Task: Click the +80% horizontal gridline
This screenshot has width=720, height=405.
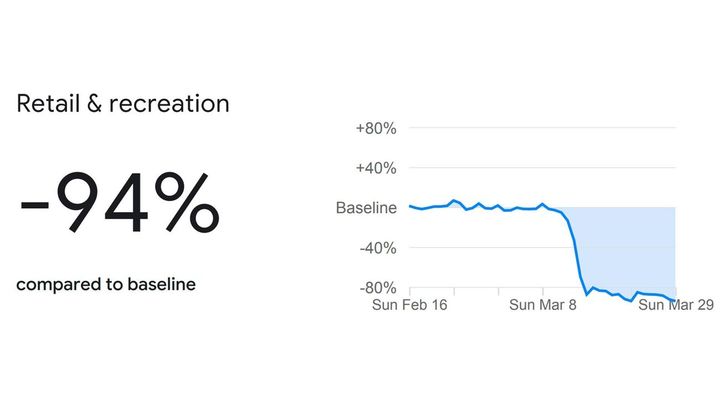Action: tap(540, 128)
